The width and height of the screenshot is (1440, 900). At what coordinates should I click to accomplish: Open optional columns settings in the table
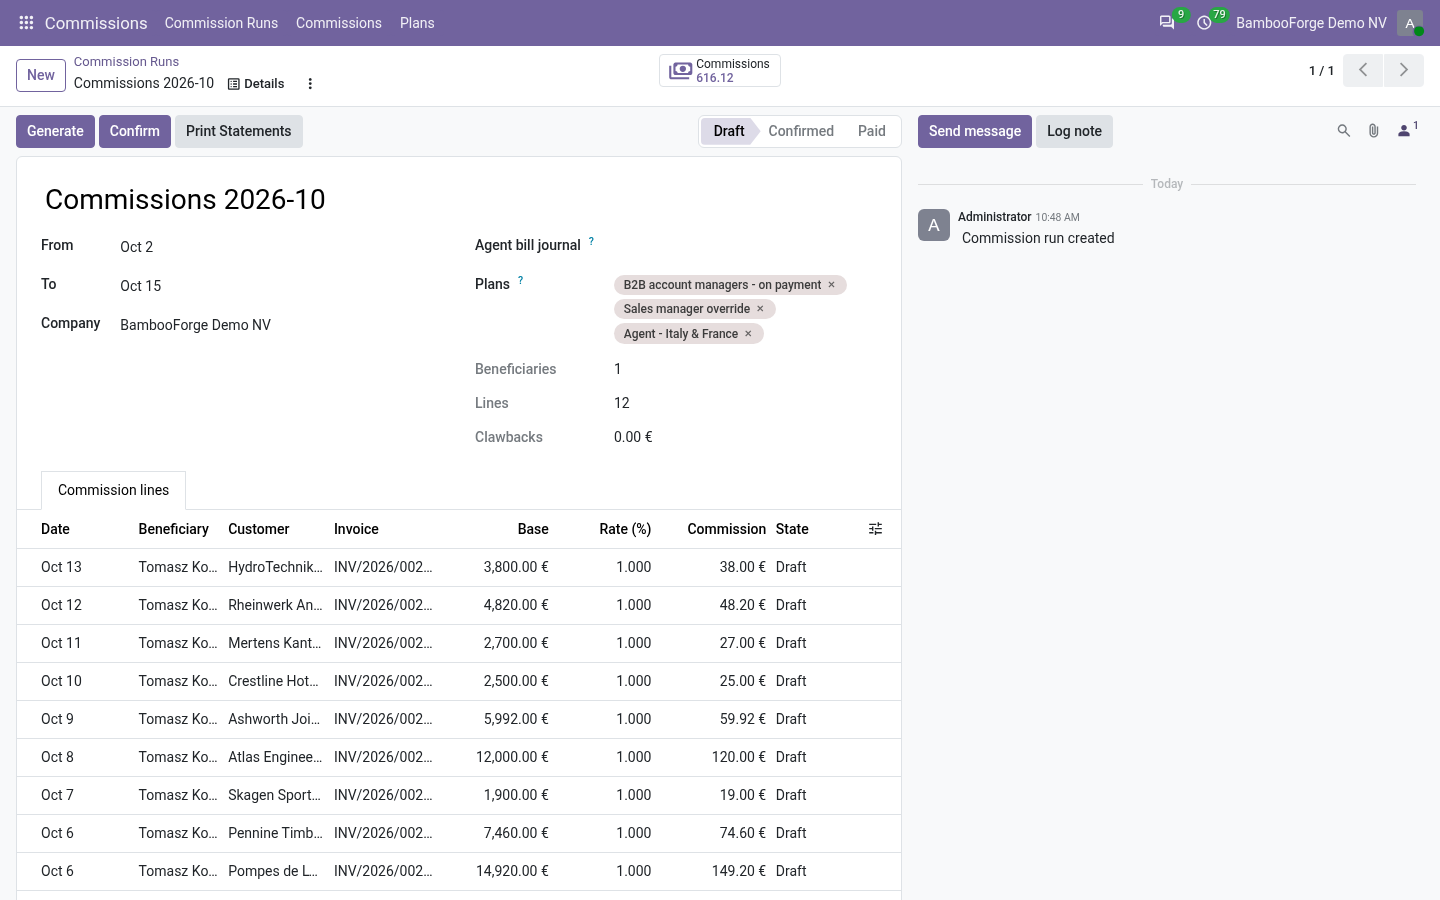pos(875,529)
